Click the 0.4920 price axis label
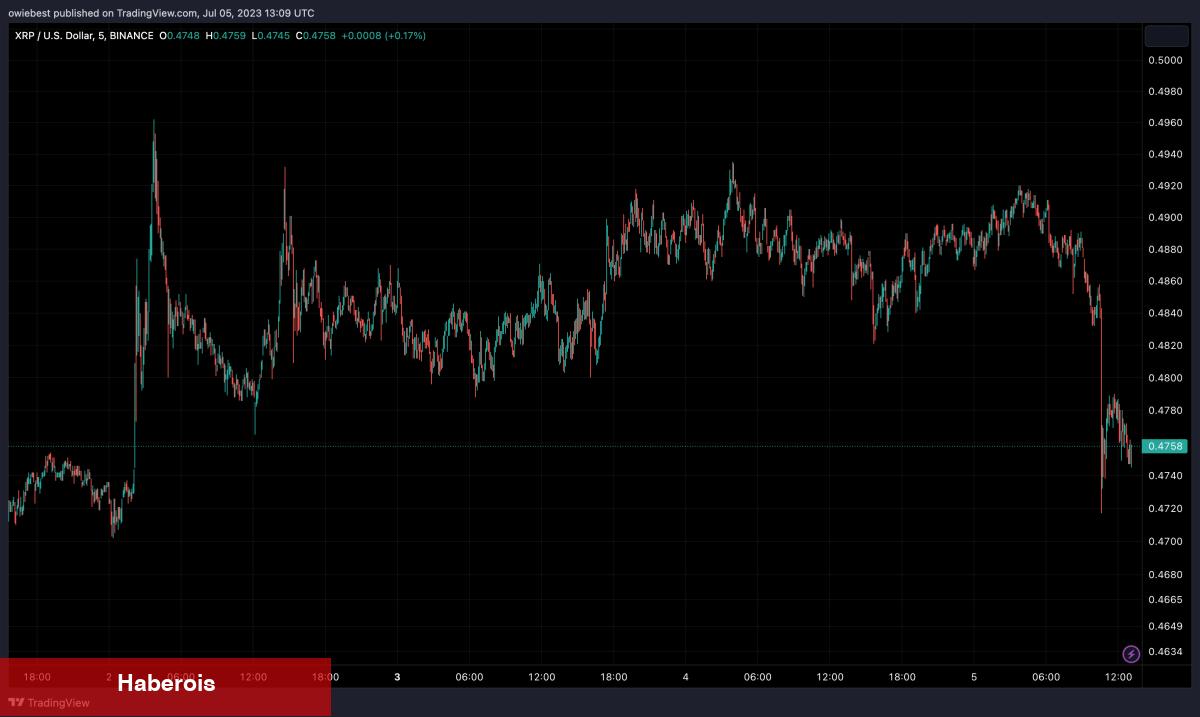Viewport: 1200px width, 717px height. (x=1165, y=186)
